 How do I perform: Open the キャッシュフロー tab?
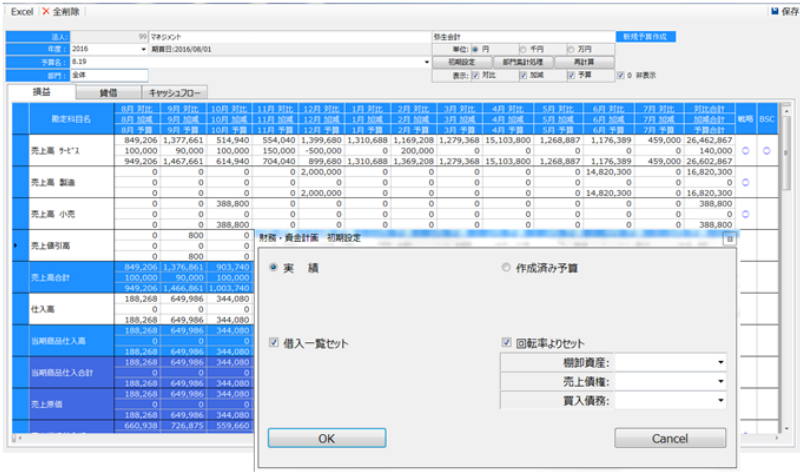(178, 93)
